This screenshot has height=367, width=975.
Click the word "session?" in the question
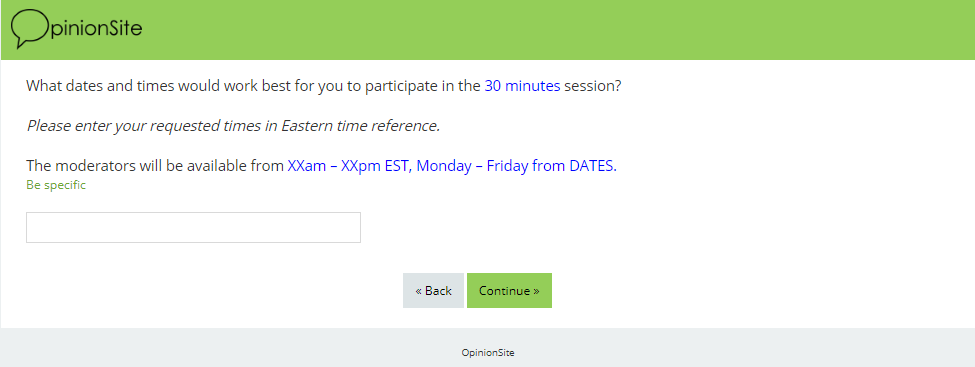[x=593, y=86]
